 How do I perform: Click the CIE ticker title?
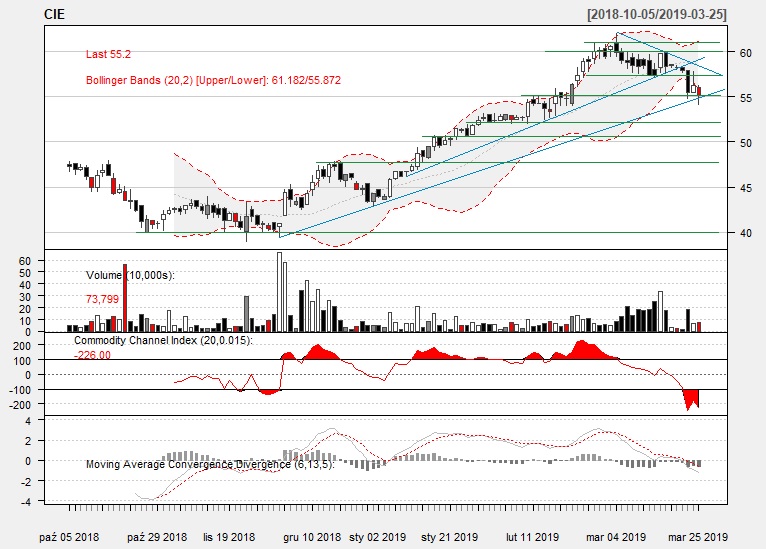point(54,14)
